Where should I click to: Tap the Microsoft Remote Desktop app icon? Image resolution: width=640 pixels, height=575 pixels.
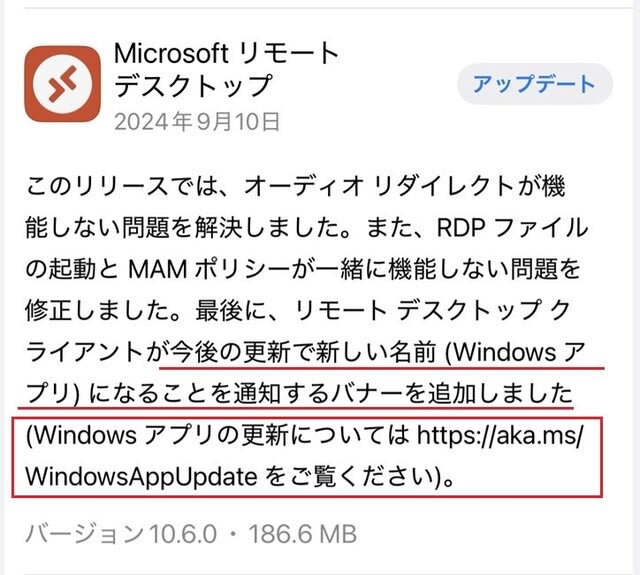(62, 84)
